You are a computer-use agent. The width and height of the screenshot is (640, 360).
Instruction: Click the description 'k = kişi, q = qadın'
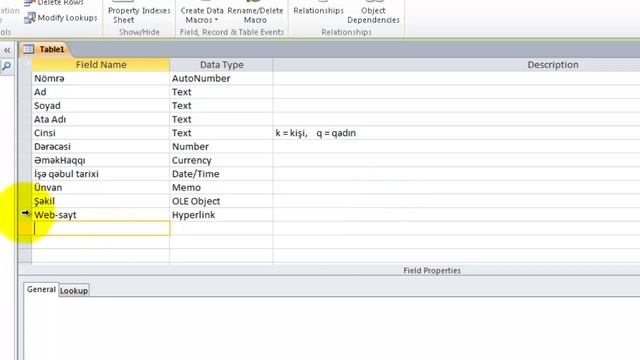tap(316, 133)
